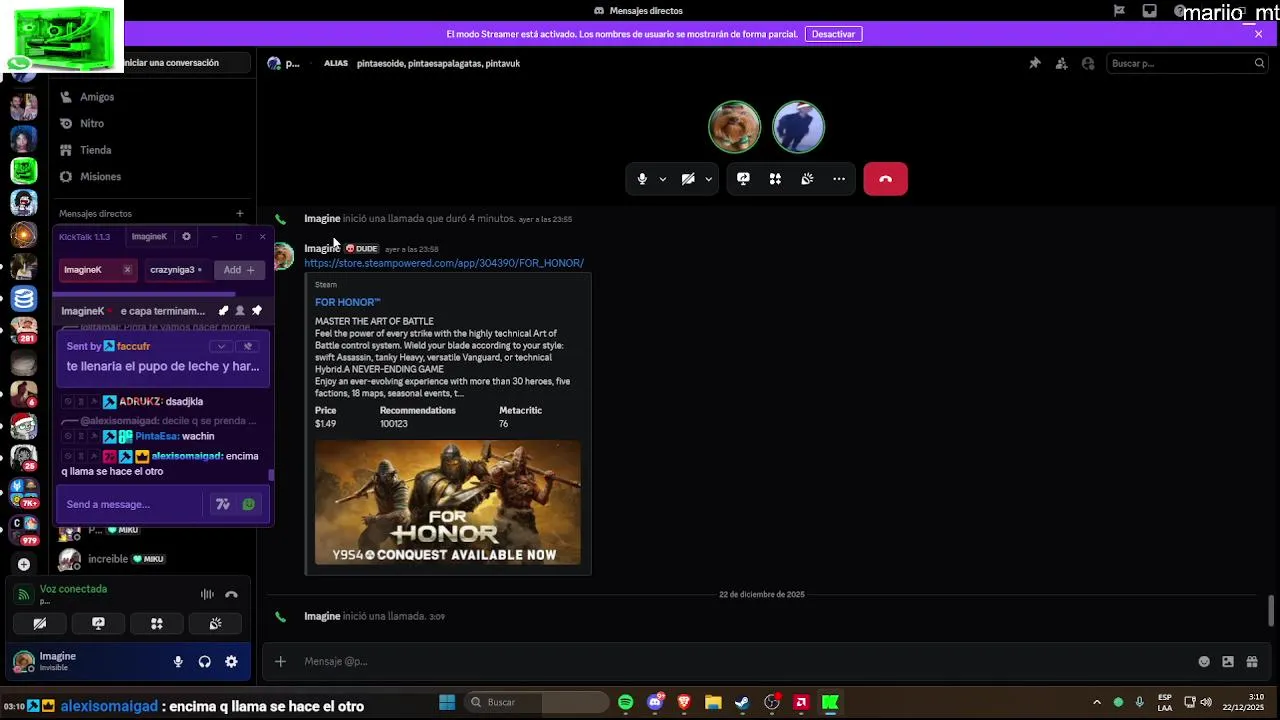The height and width of the screenshot is (720, 1280).
Task: Dismiss the streamer mode banner
Action: pyautogui.click(x=1259, y=34)
